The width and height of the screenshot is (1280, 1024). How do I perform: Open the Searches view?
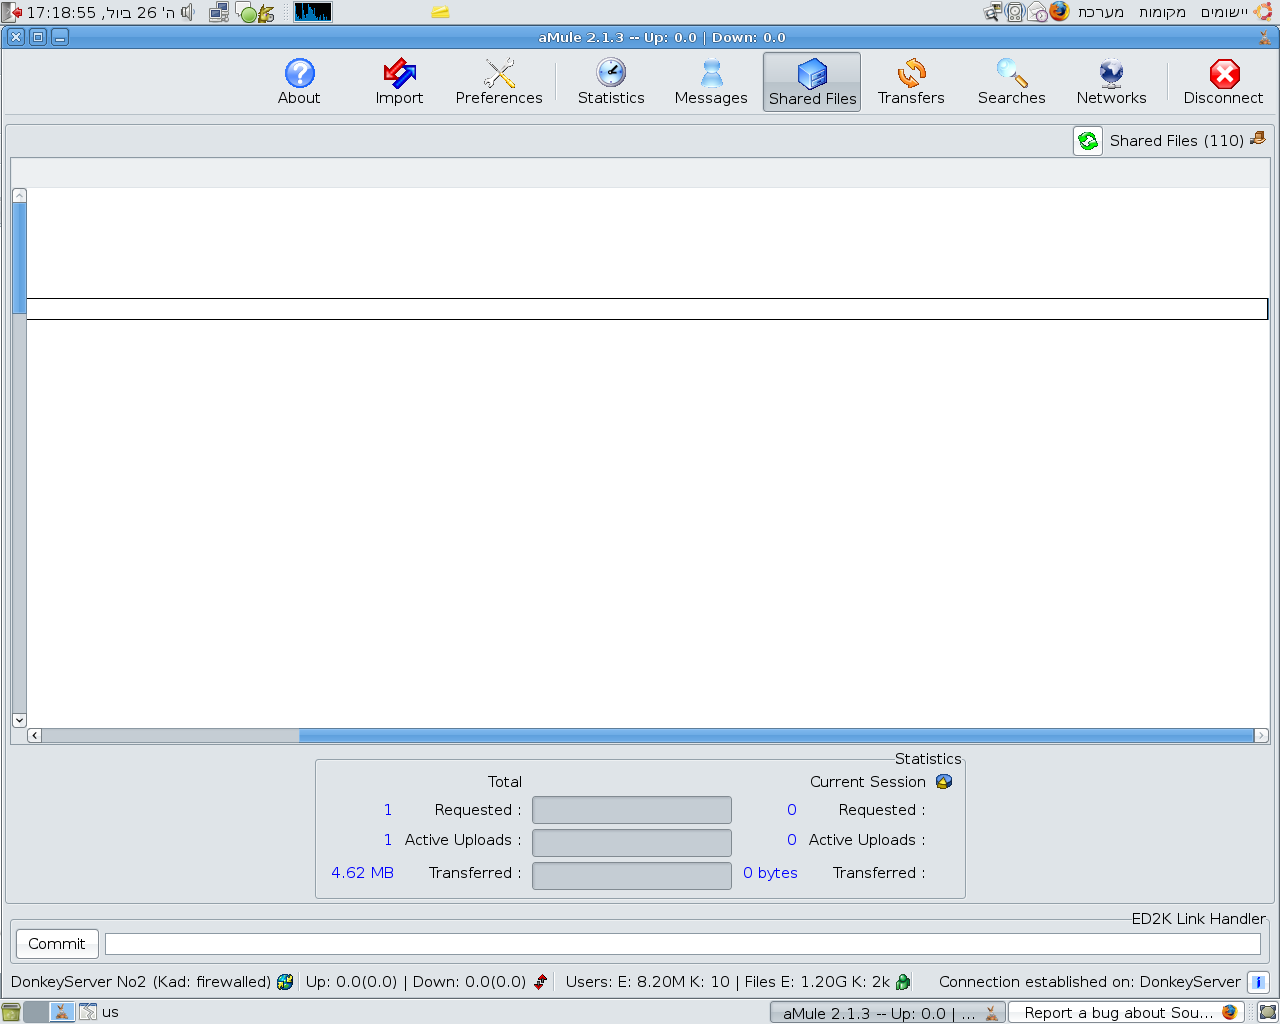point(1011,82)
